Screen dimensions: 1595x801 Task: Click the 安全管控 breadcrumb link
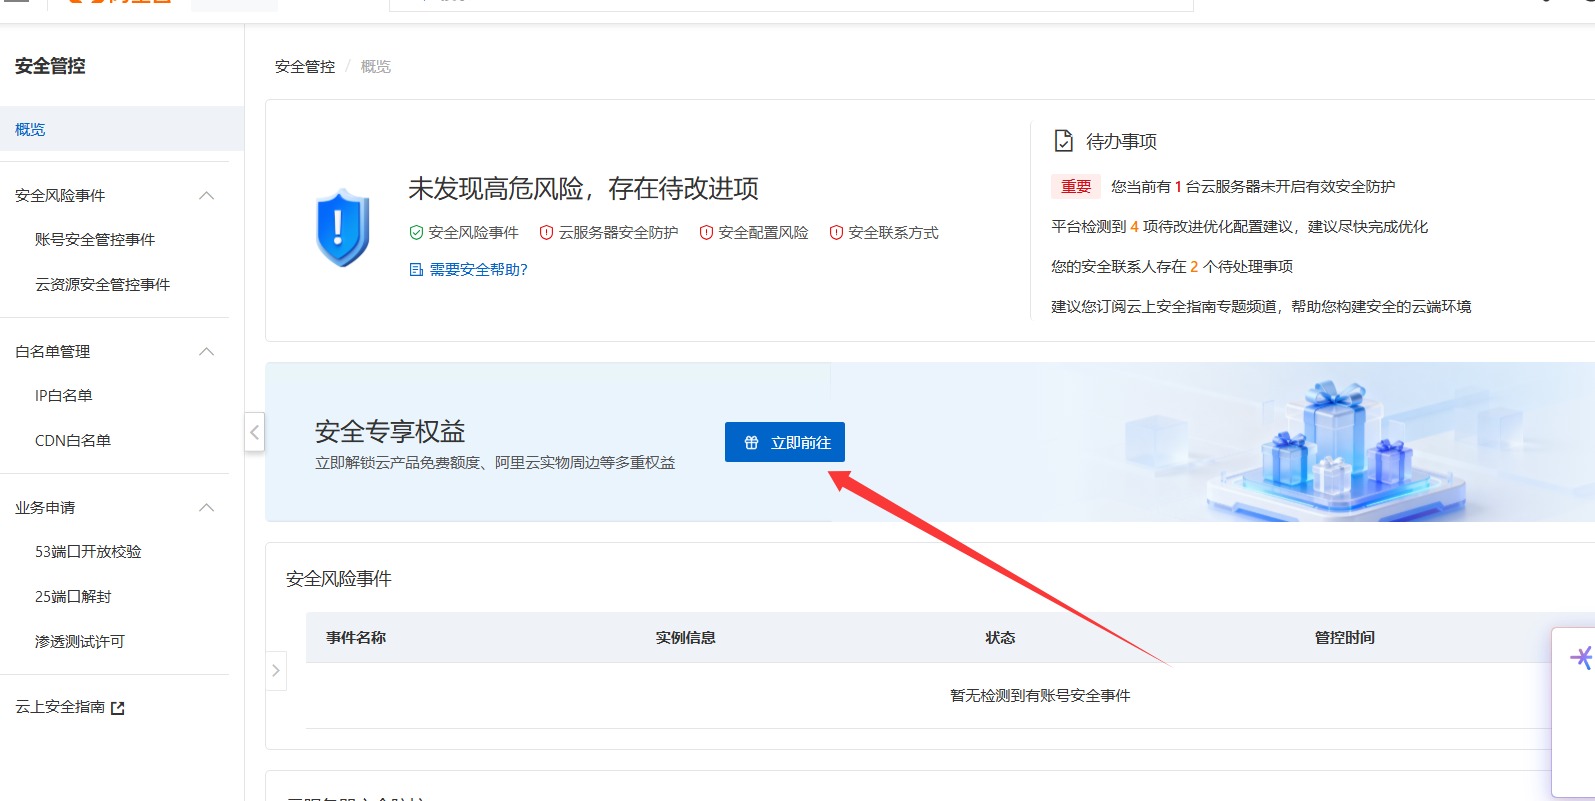tap(305, 67)
